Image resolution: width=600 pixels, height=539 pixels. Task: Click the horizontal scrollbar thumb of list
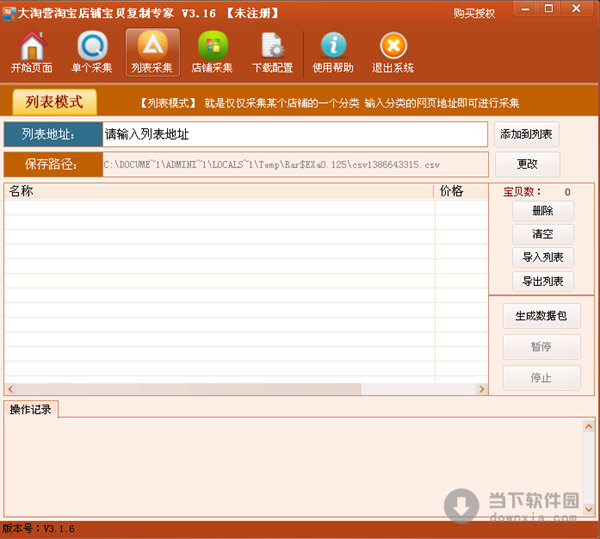click(x=189, y=389)
